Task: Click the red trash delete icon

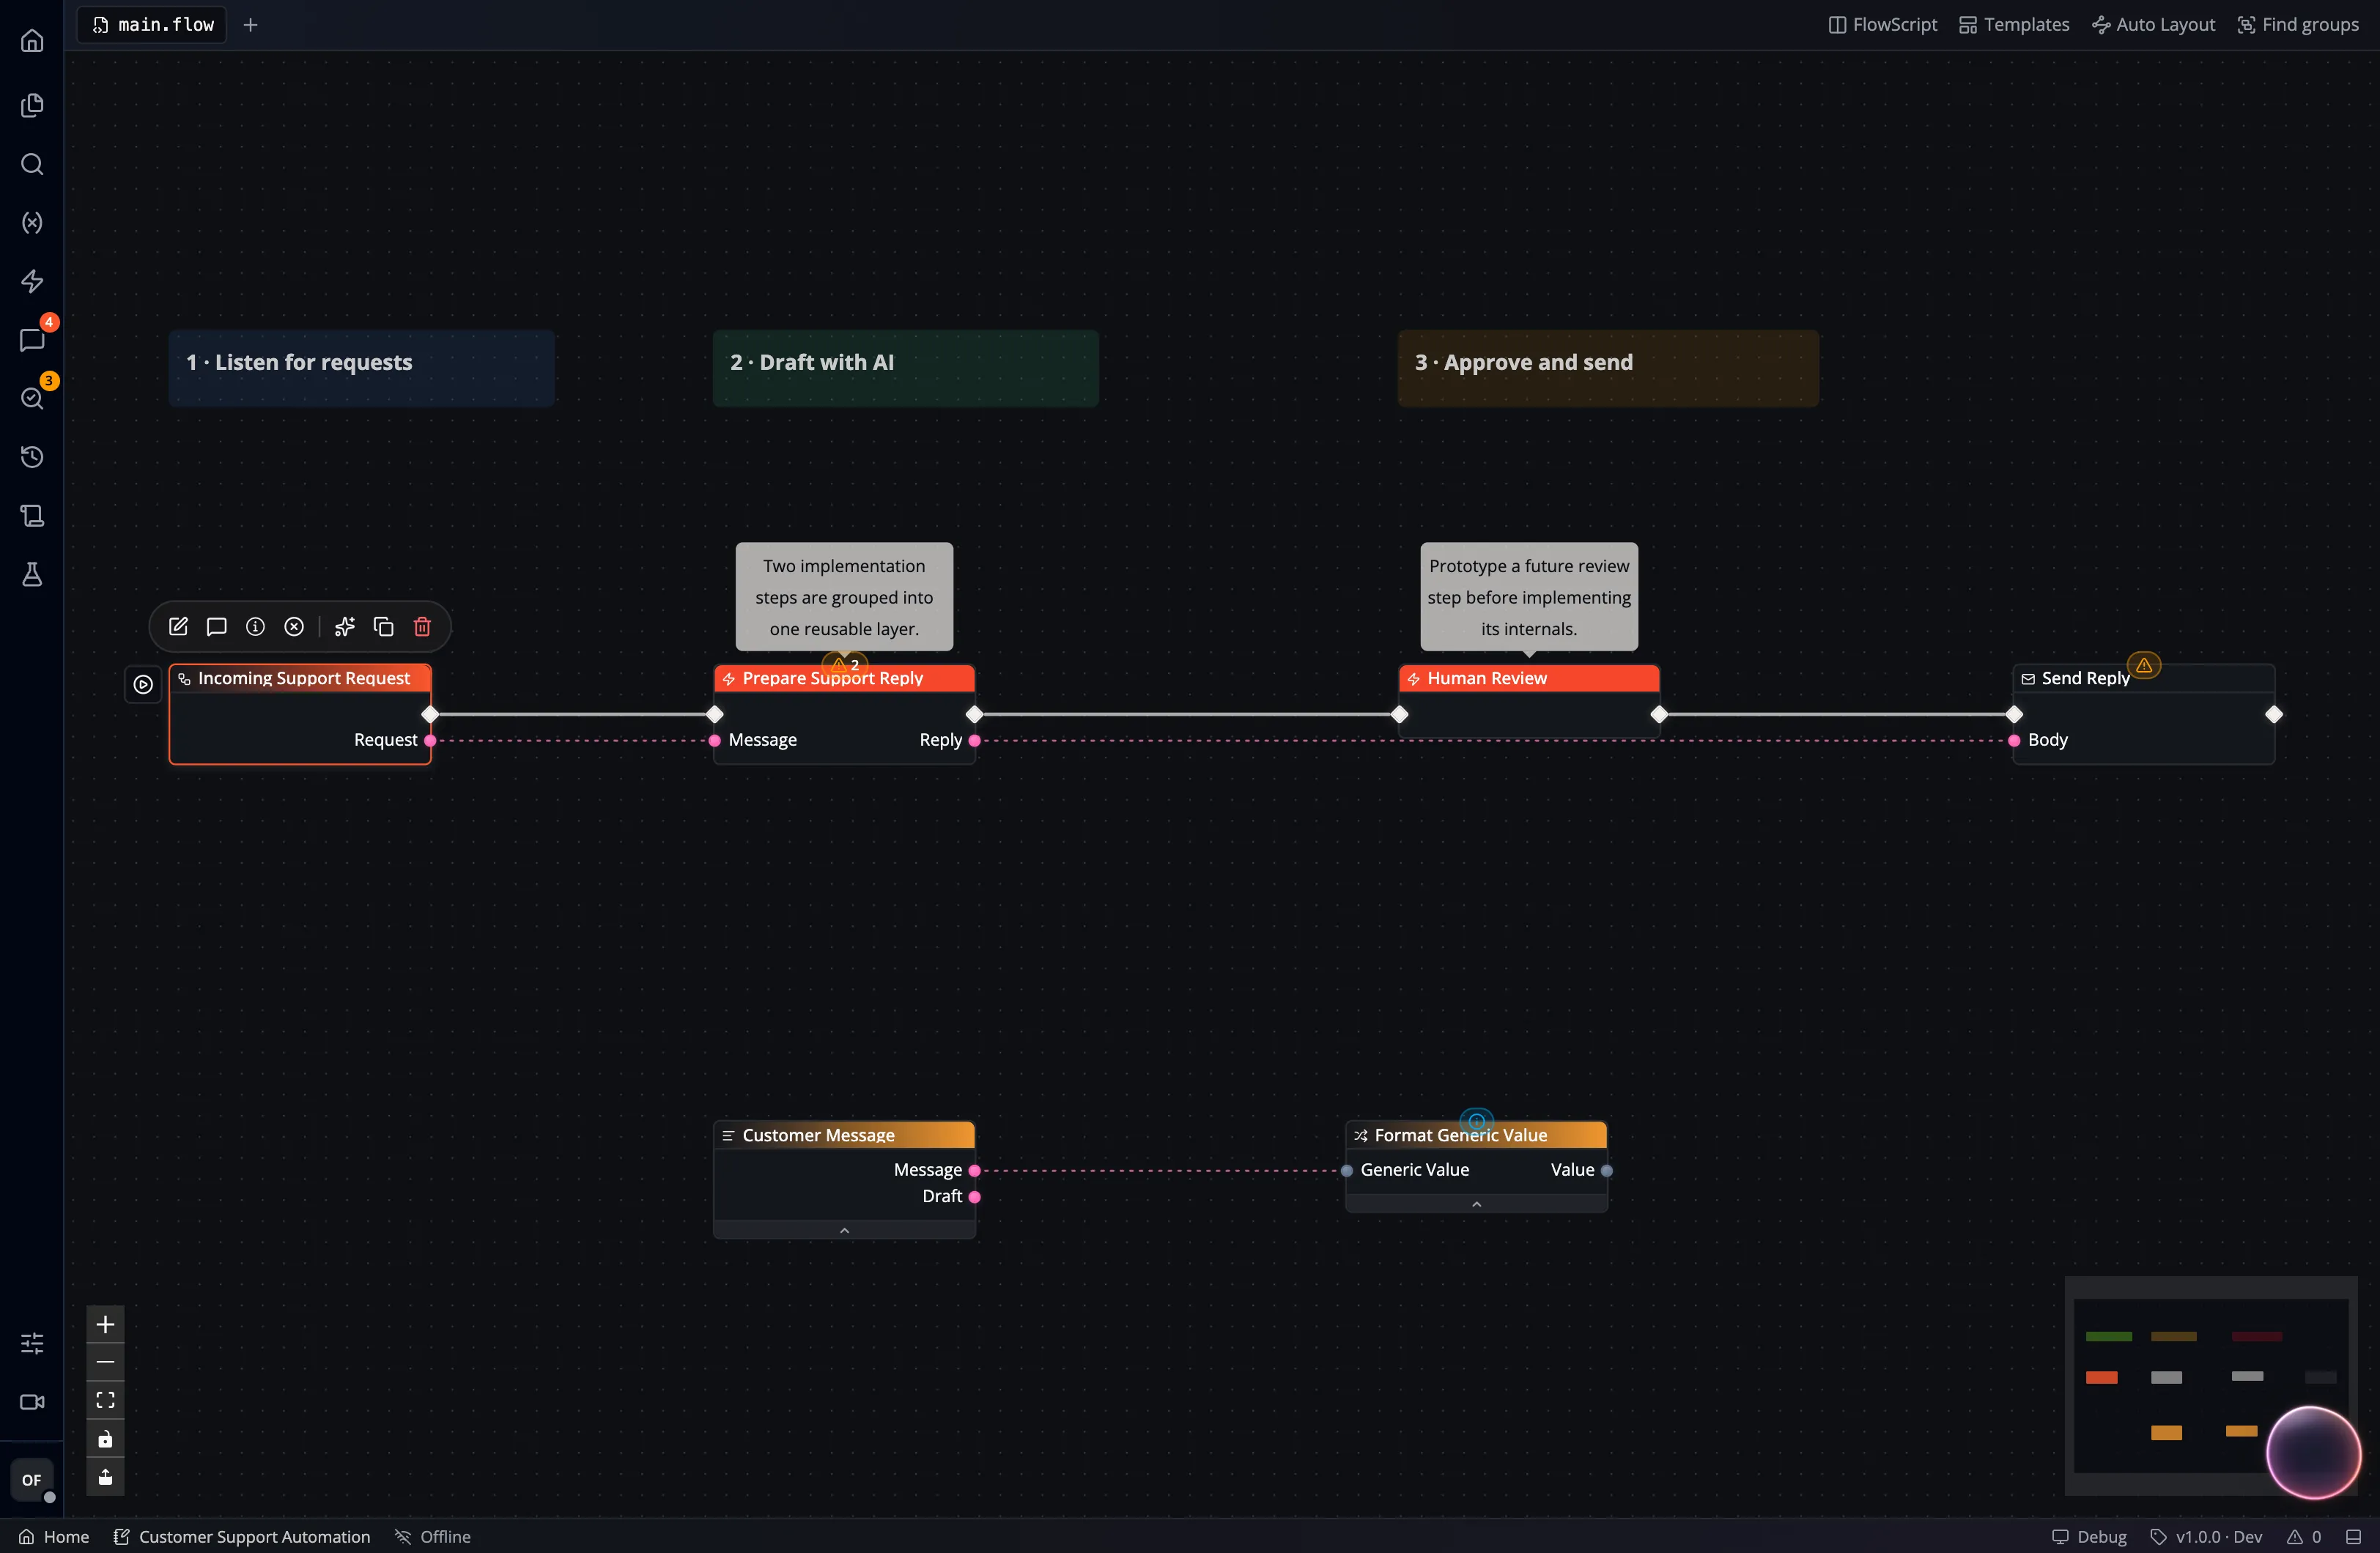Action: [x=422, y=627]
